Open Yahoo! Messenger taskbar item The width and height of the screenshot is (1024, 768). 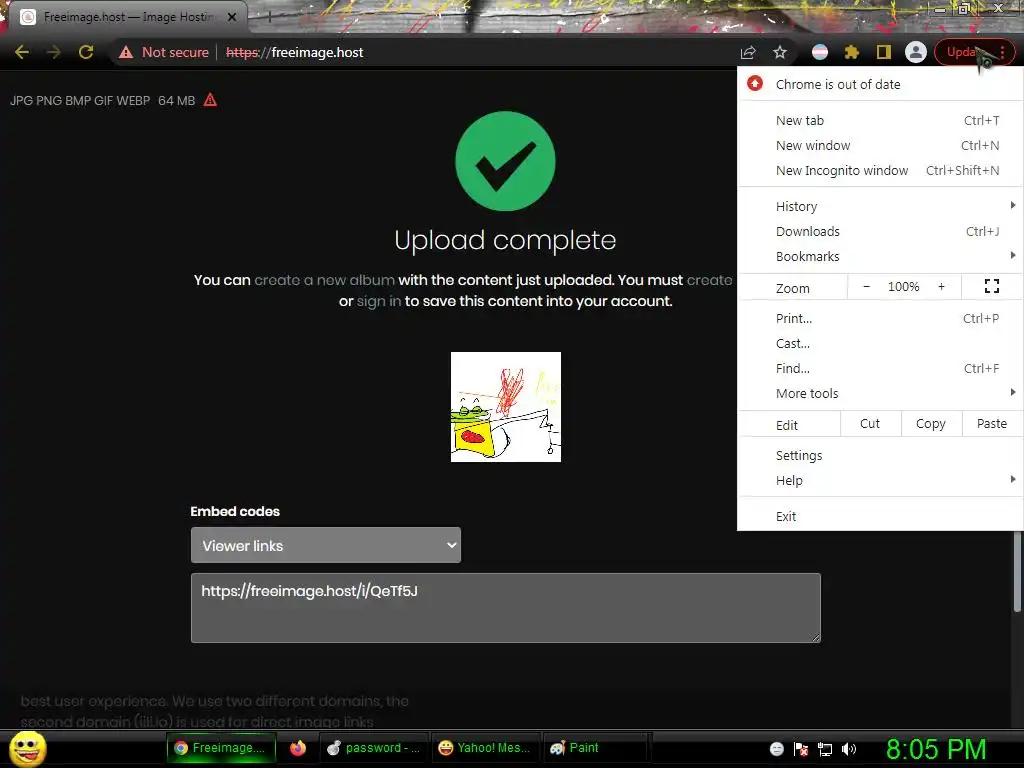click(x=484, y=748)
